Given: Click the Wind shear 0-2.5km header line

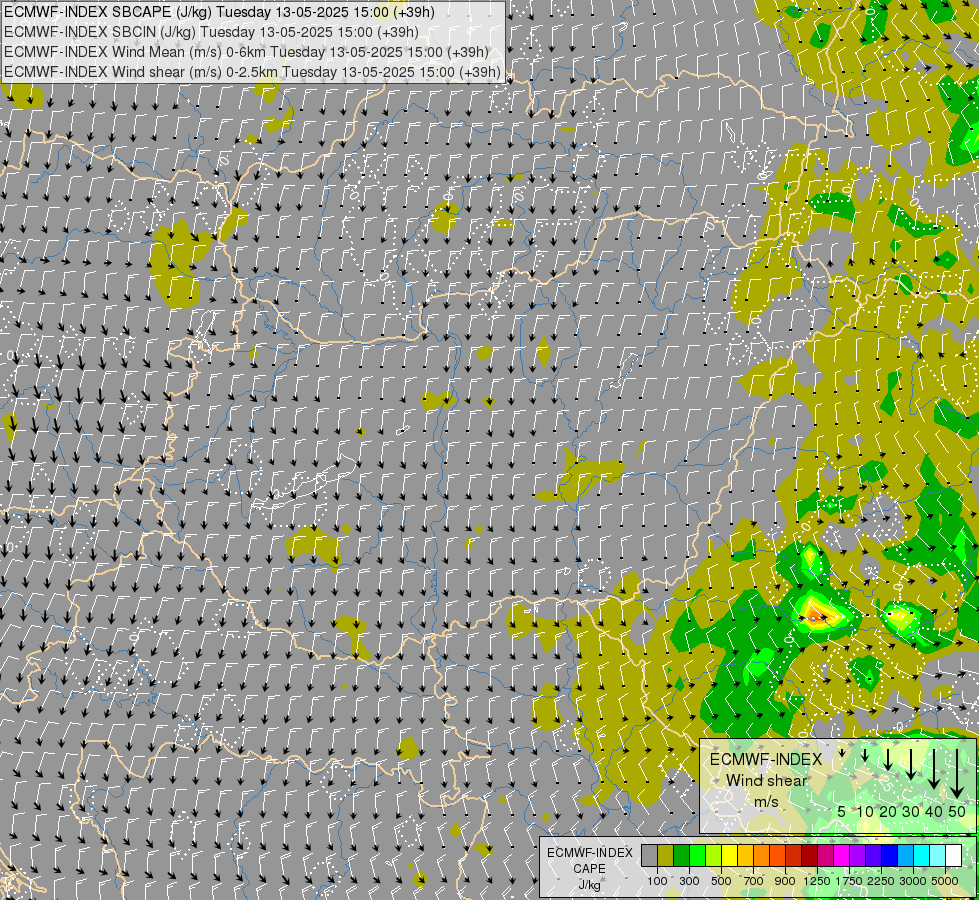Looking at the screenshot, I should pyautogui.click(x=253, y=72).
